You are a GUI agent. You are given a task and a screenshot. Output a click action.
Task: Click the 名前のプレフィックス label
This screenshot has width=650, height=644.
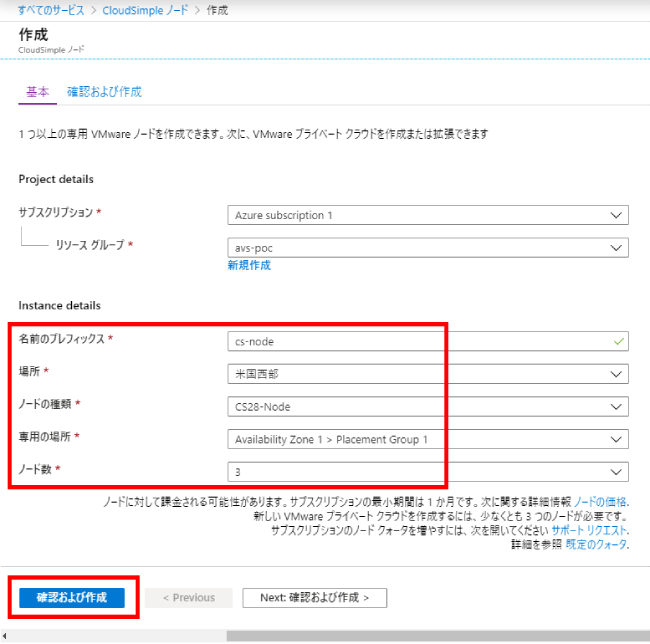[x=61, y=339]
